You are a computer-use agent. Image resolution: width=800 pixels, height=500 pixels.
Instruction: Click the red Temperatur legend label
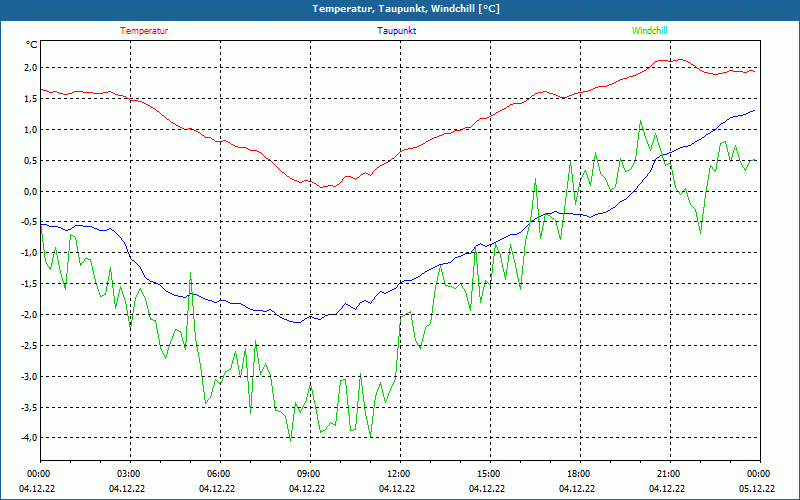(144, 31)
